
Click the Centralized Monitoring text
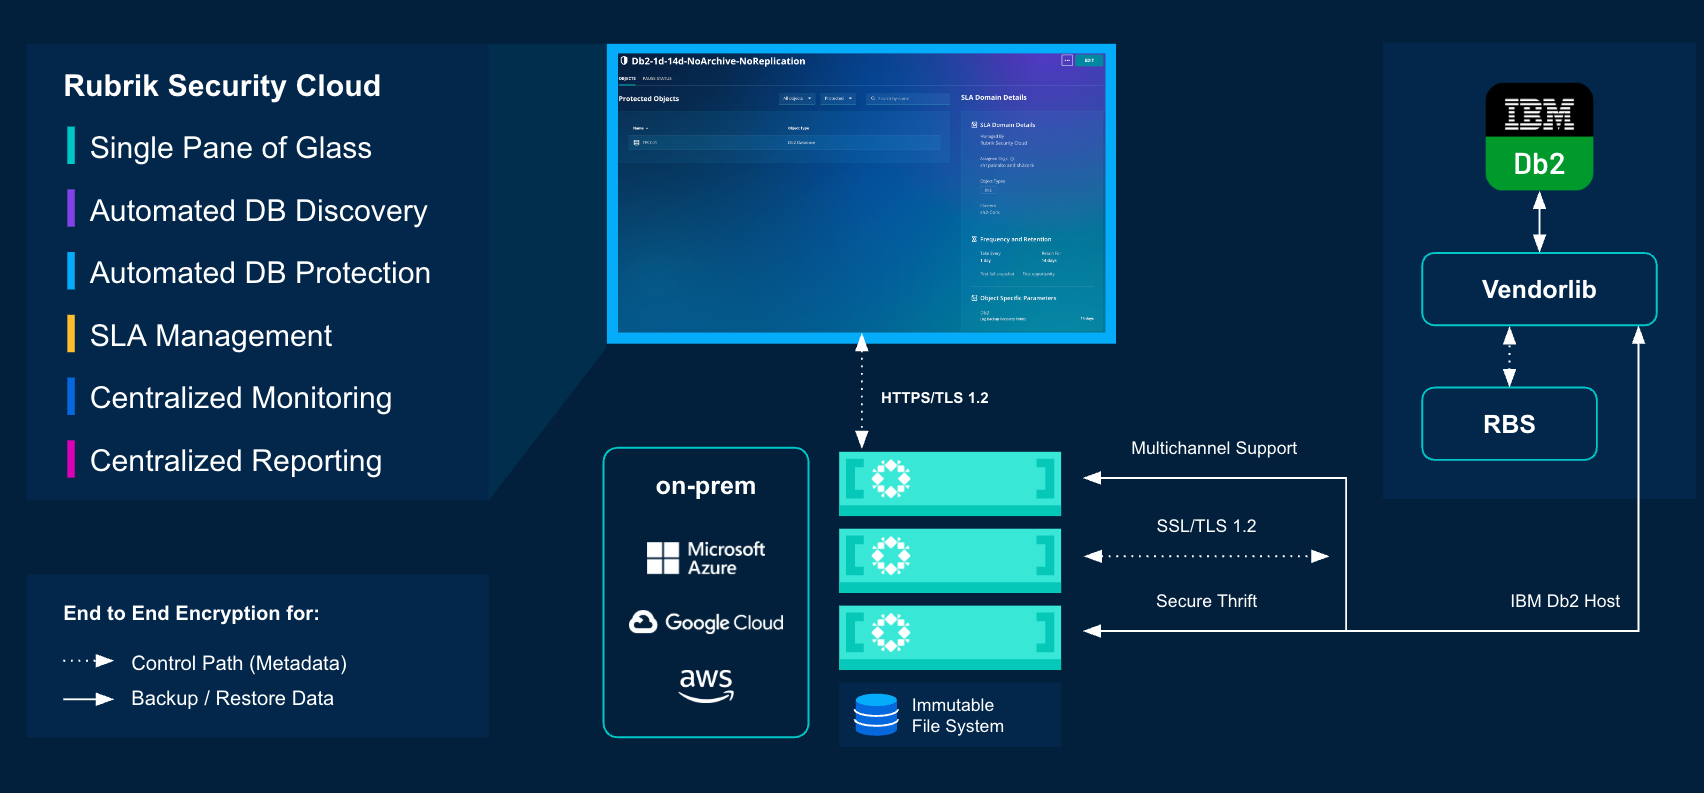pyautogui.click(x=241, y=398)
